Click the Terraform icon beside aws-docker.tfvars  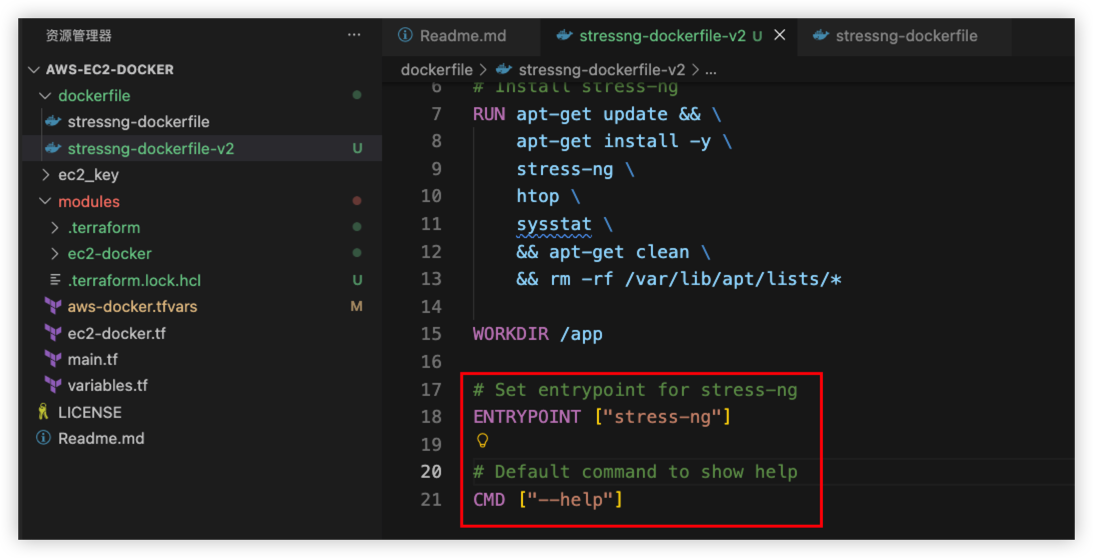tap(53, 307)
